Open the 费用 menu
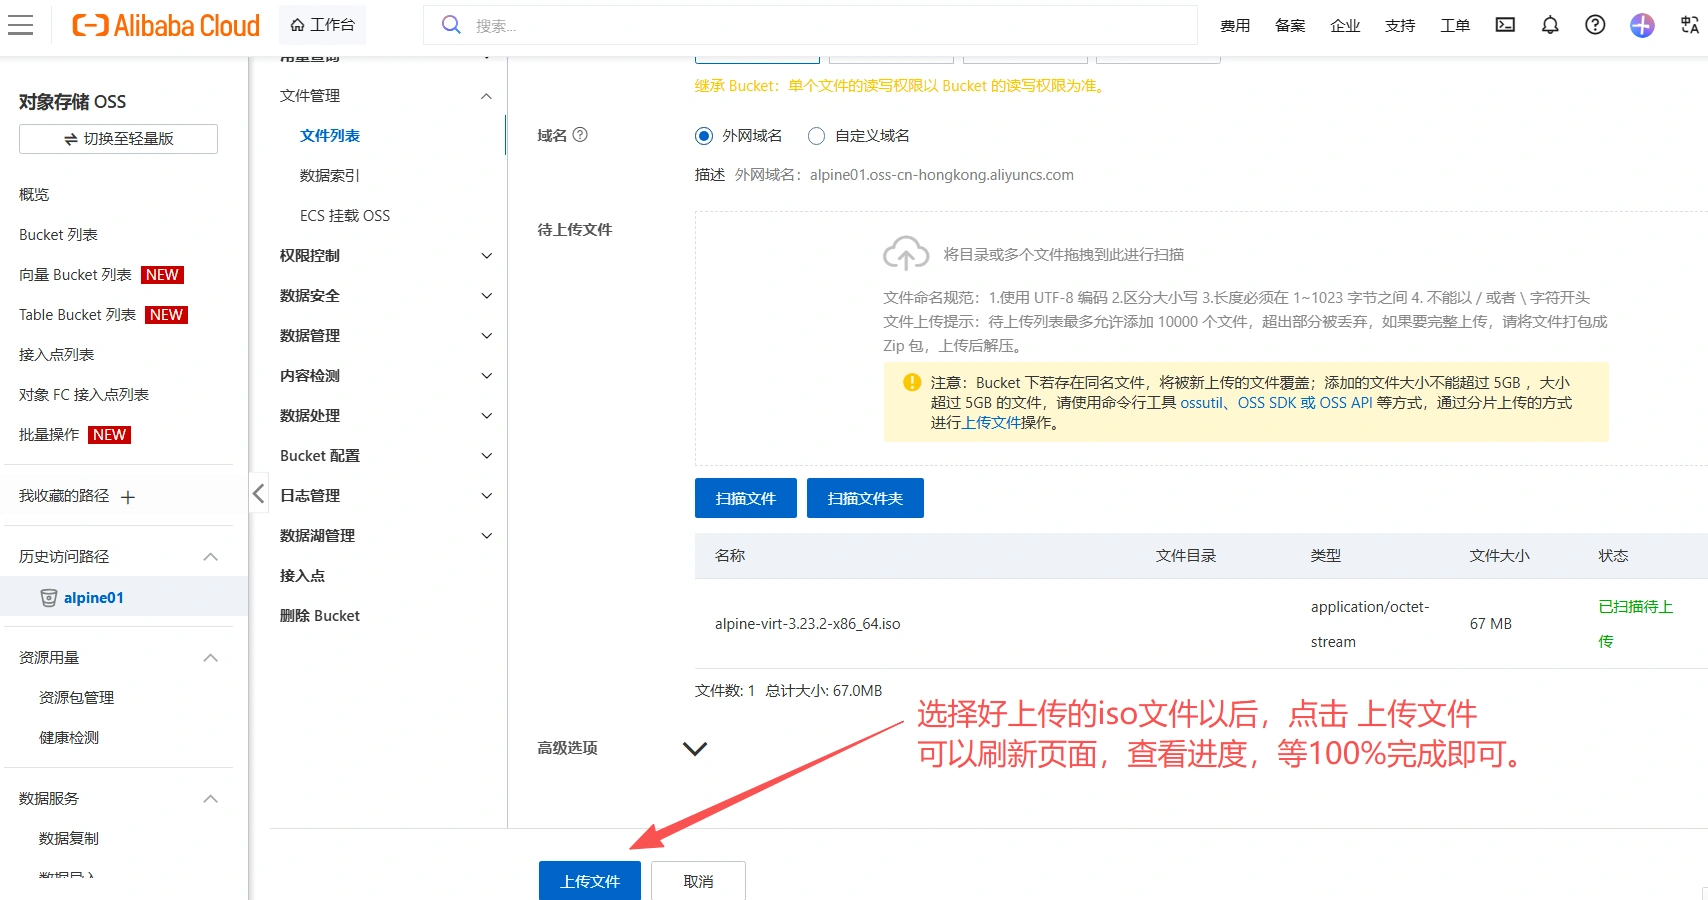This screenshot has width=1708, height=900. (x=1235, y=25)
